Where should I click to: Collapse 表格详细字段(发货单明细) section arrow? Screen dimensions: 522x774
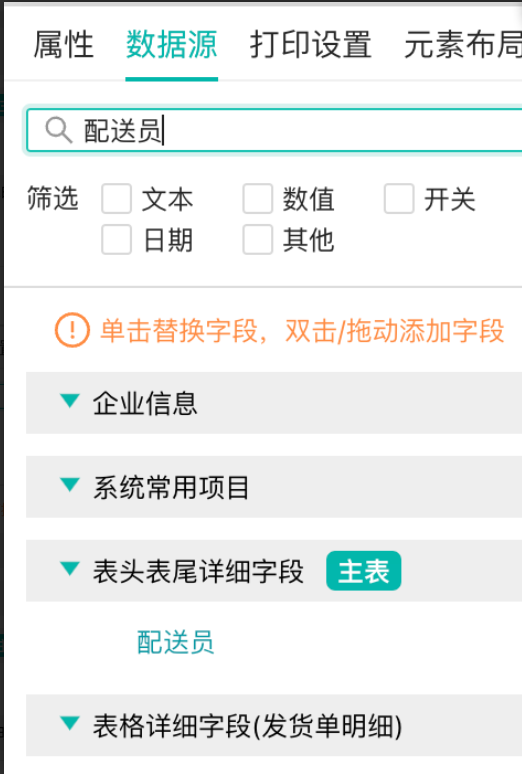(x=70, y=723)
